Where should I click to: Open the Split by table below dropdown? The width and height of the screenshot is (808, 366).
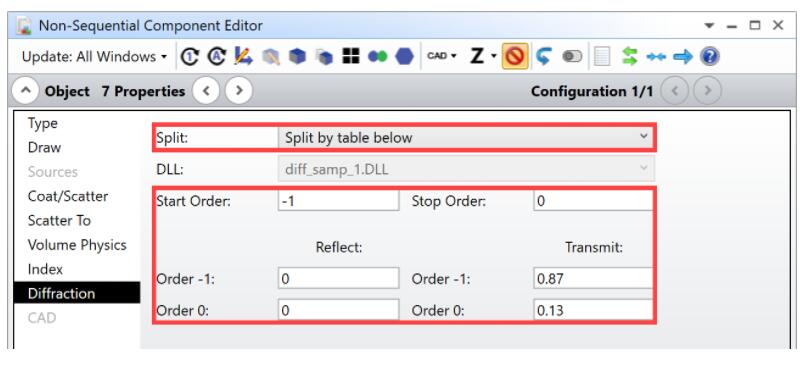coord(466,138)
